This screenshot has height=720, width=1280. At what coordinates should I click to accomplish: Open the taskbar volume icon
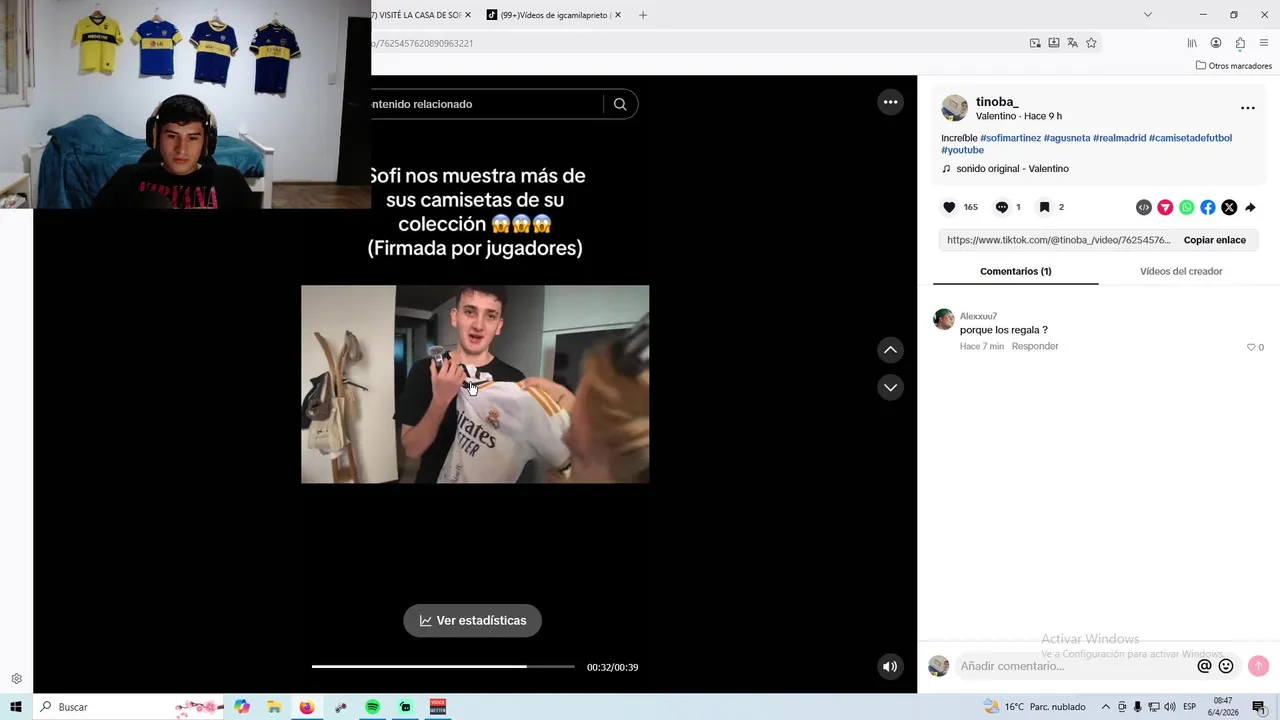(1169, 707)
